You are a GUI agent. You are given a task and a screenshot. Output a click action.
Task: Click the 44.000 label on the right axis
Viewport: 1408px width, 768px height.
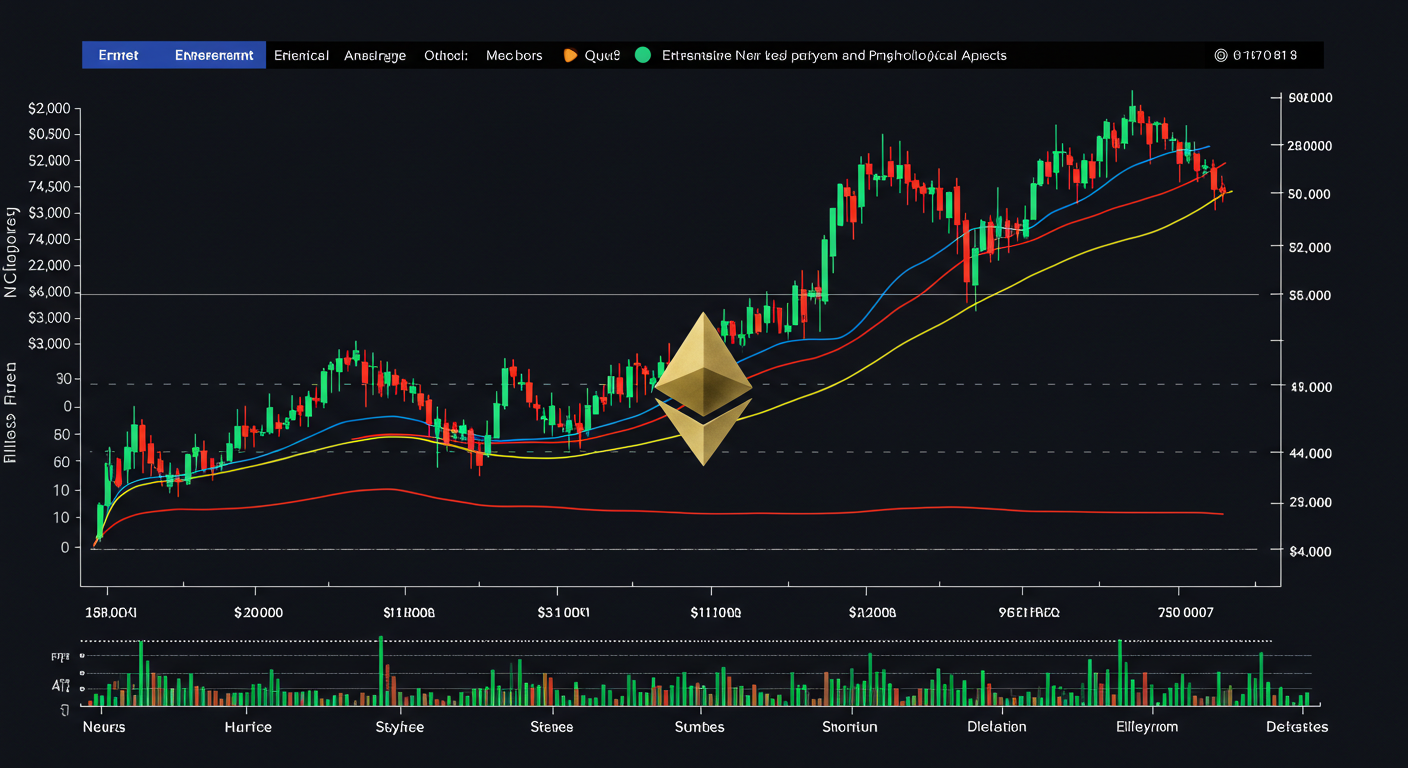[x=1311, y=453]
